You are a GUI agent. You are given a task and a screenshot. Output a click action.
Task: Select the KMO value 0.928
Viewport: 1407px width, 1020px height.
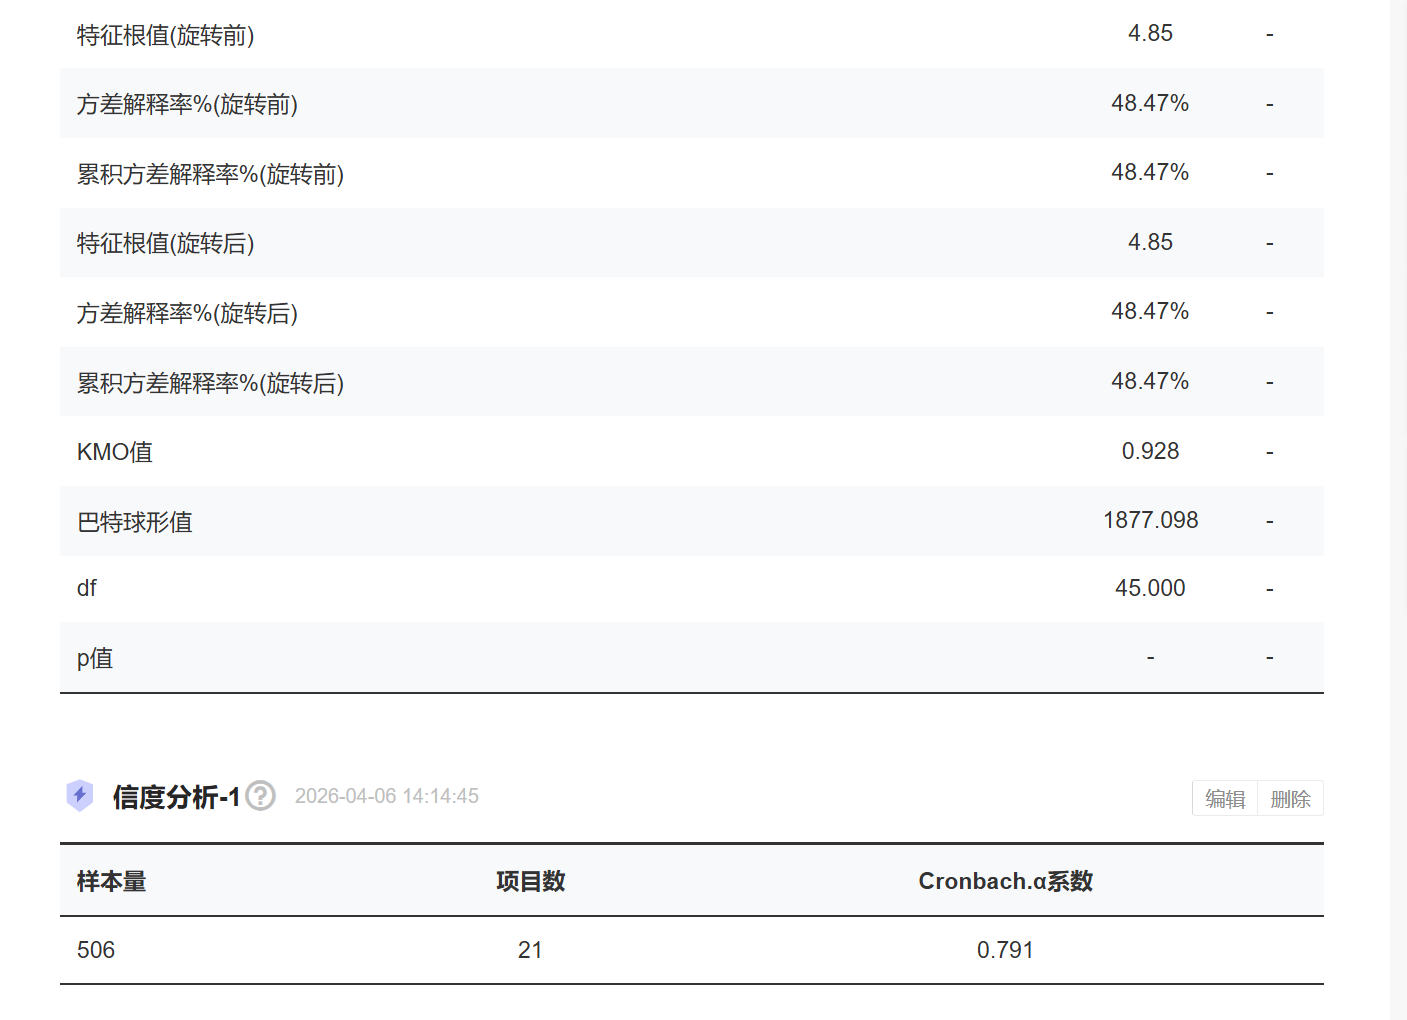pyautogui.click(x=1150, y=451)
